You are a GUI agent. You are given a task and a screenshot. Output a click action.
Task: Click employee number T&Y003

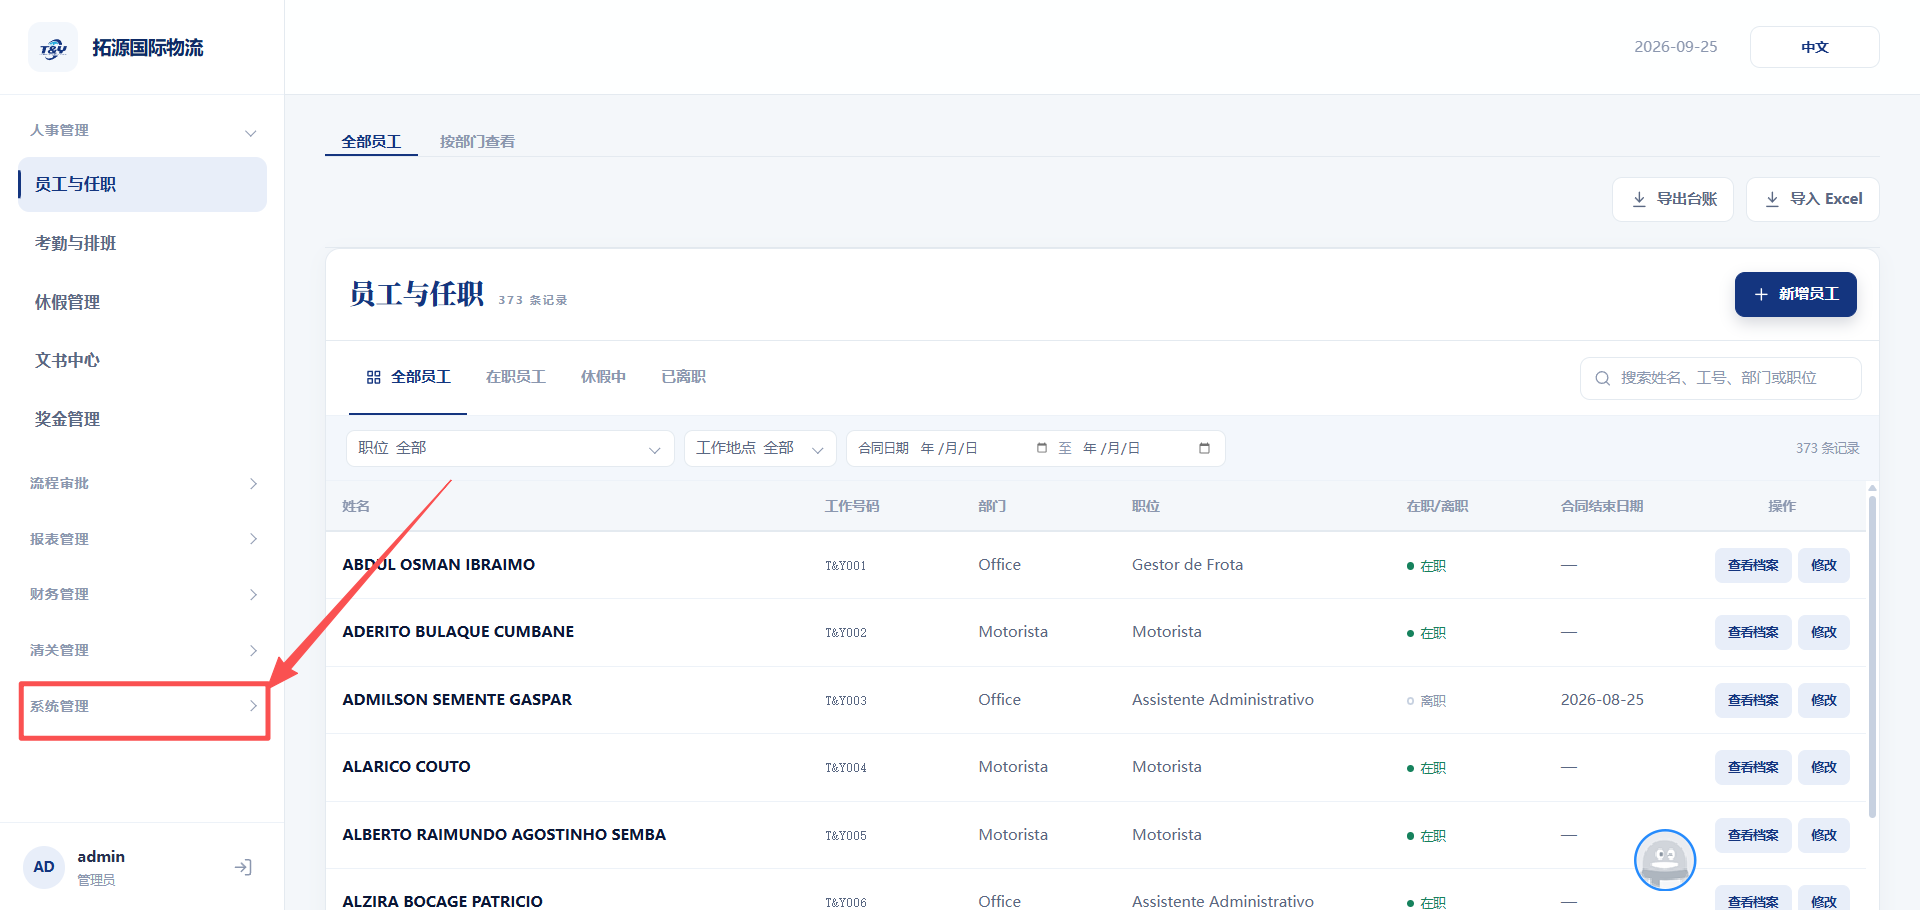pyautogui.click(x=845, y=701)
